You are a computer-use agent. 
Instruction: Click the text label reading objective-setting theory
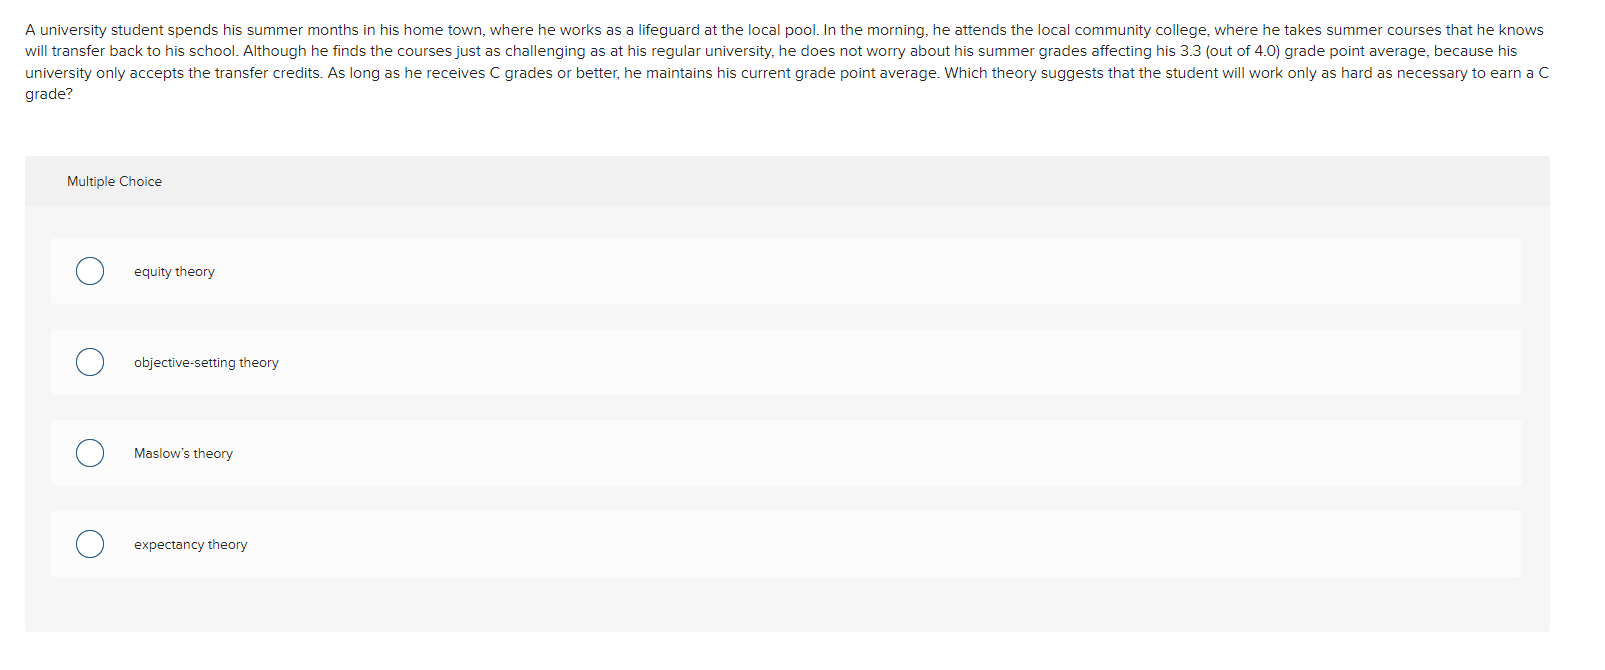(206, 362)
